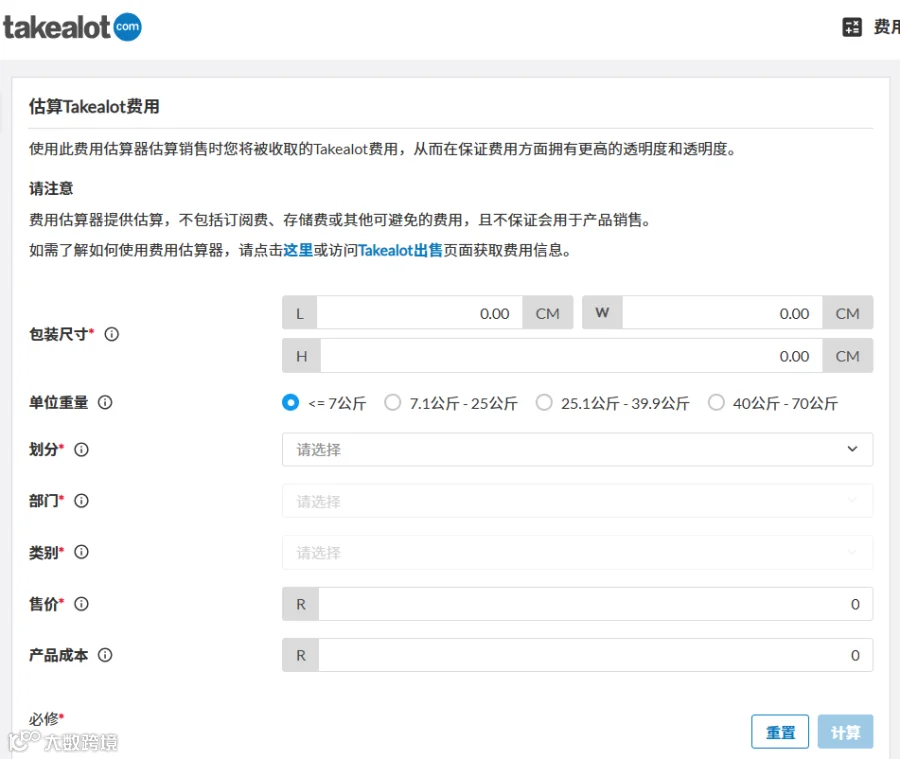Click the takealot.com logo
900x759 pixels.
tap(72, 27)
